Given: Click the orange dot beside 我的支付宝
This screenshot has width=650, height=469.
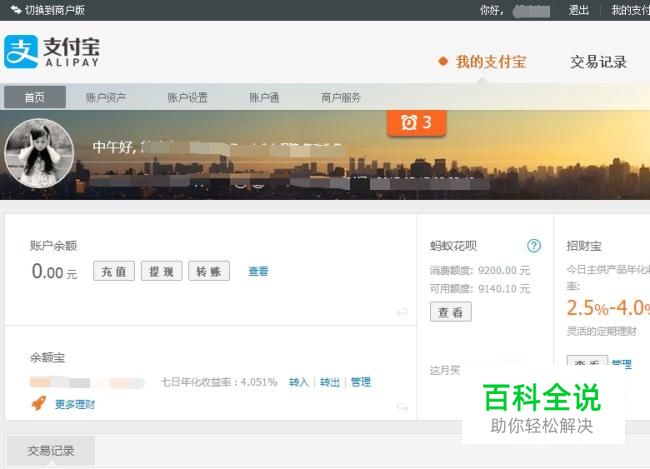Looking at the screenshot, I should click(x=443, y=61).
